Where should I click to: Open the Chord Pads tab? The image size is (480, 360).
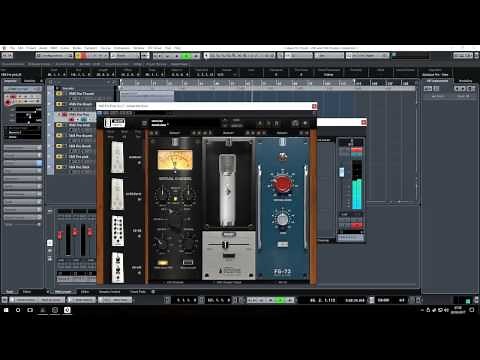138,292
